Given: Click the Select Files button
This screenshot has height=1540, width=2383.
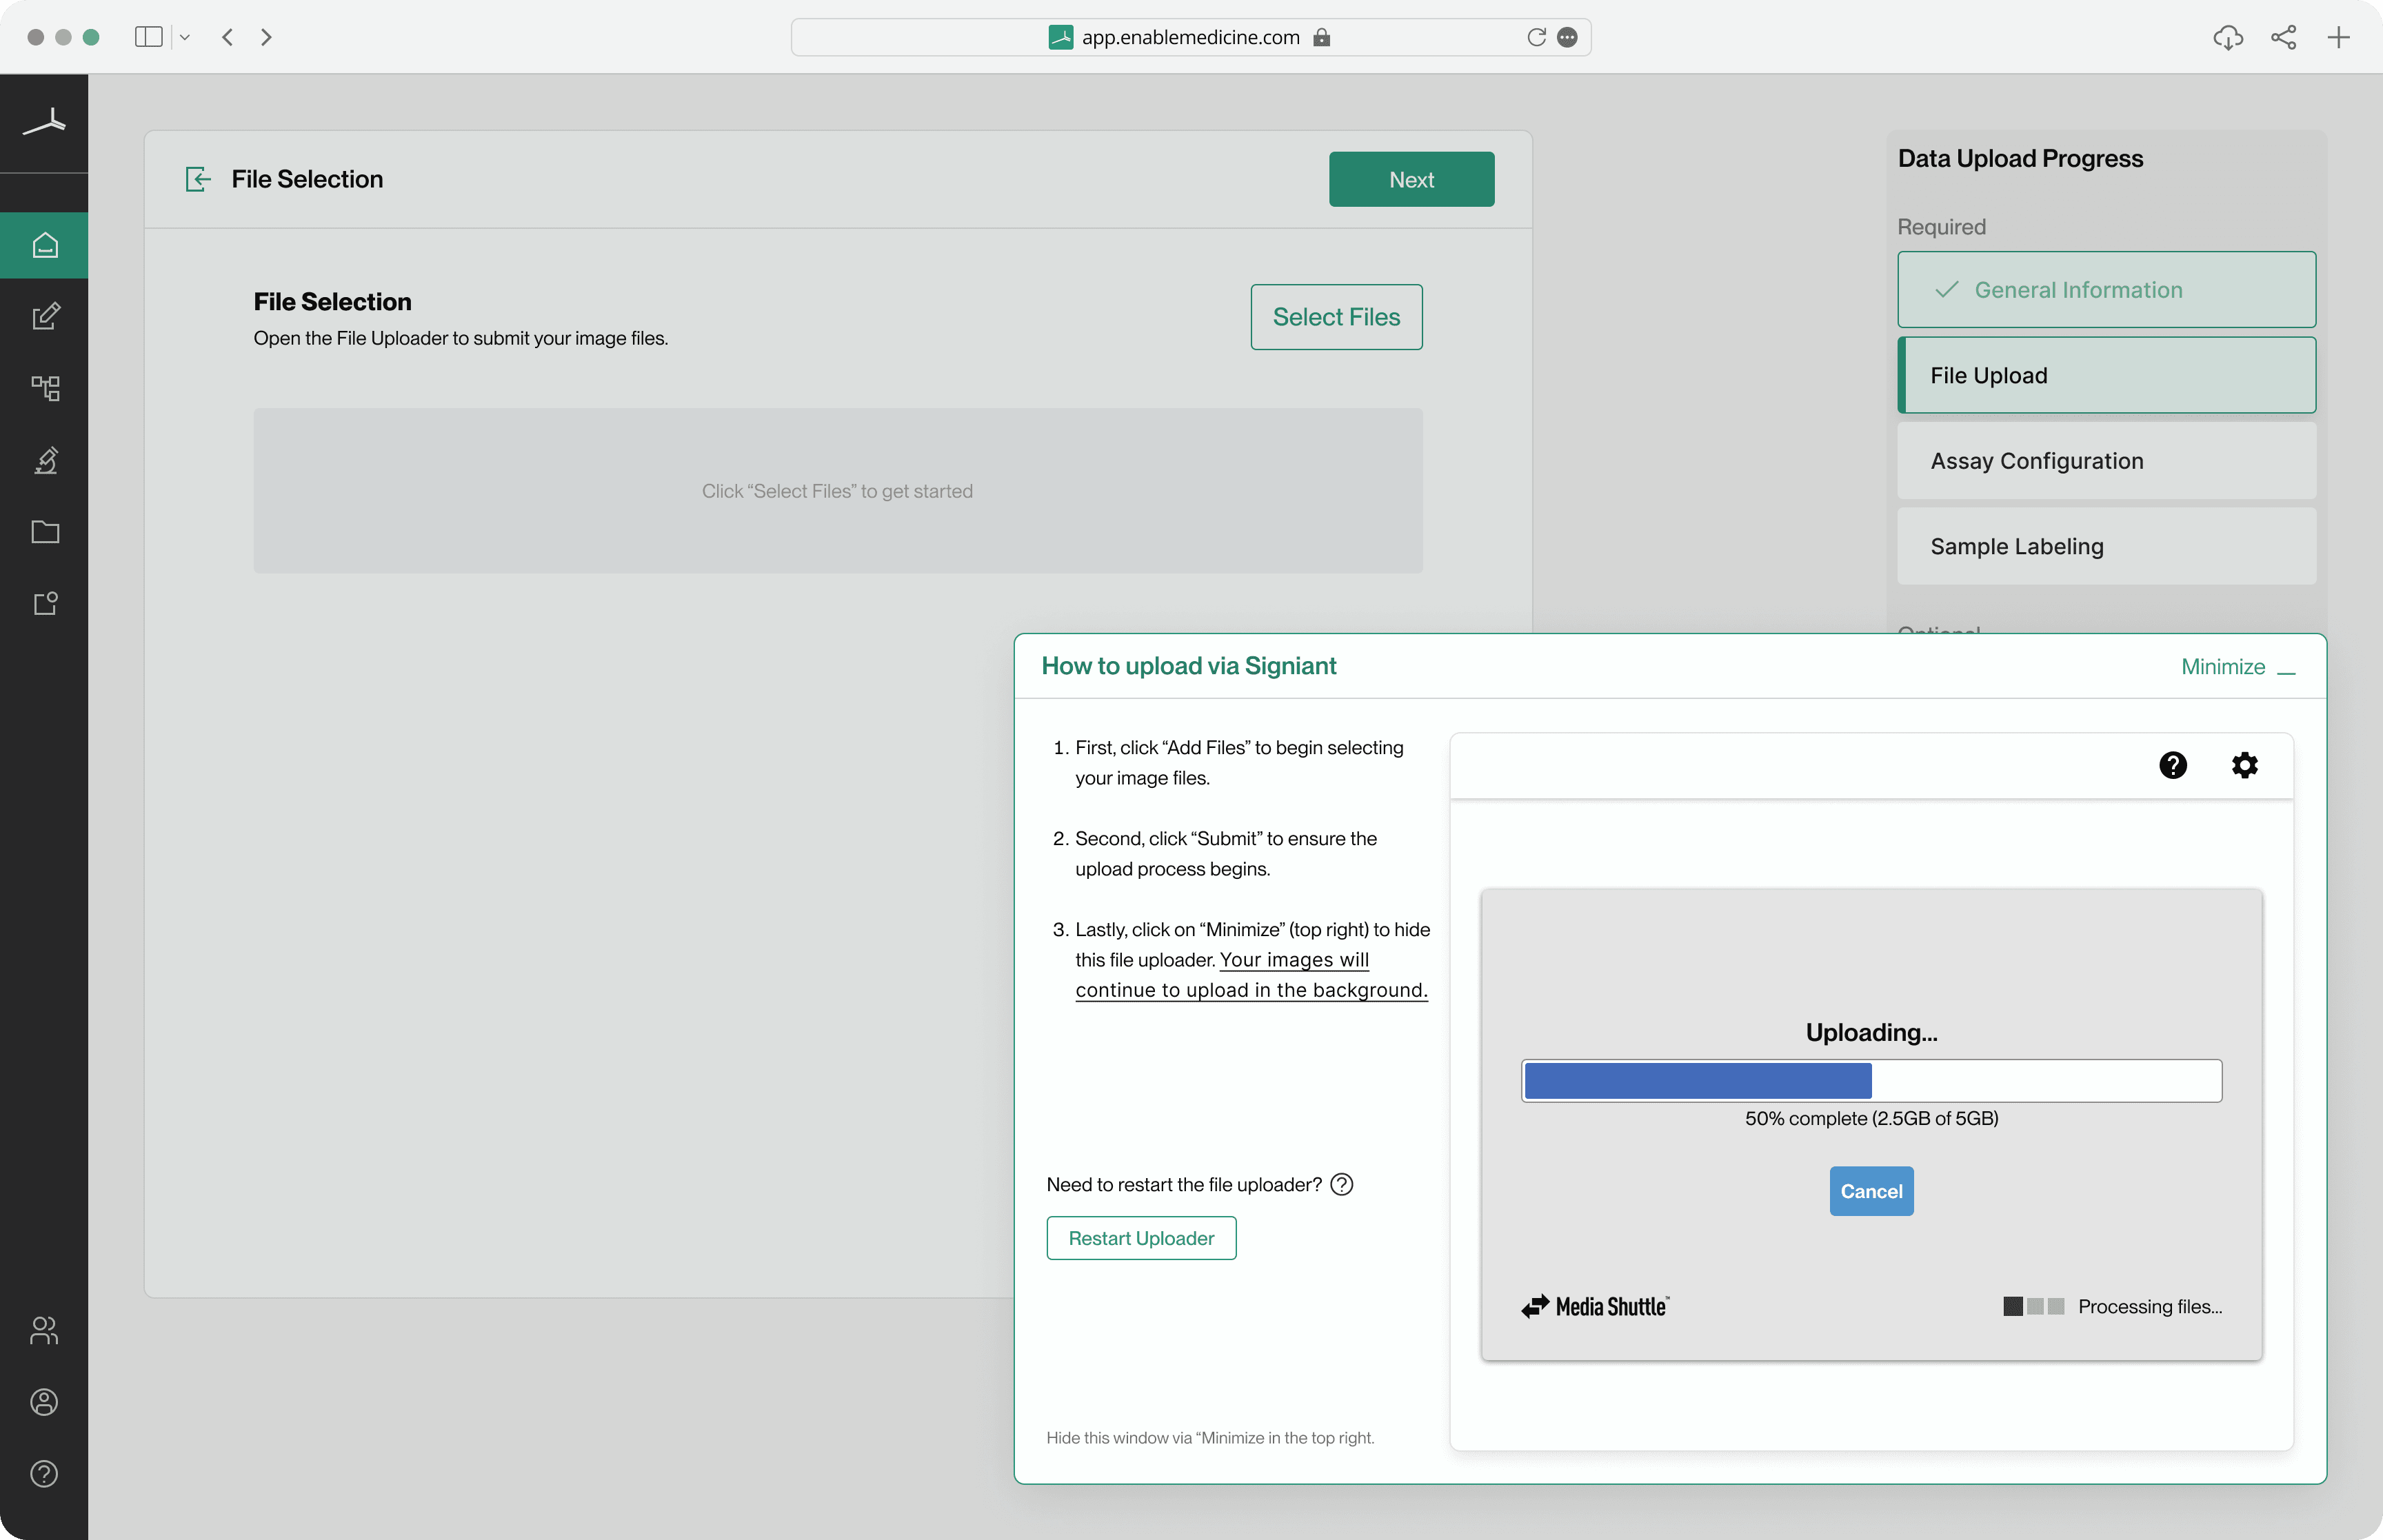Looking at the screenshot, I should tap(1336, 317).
